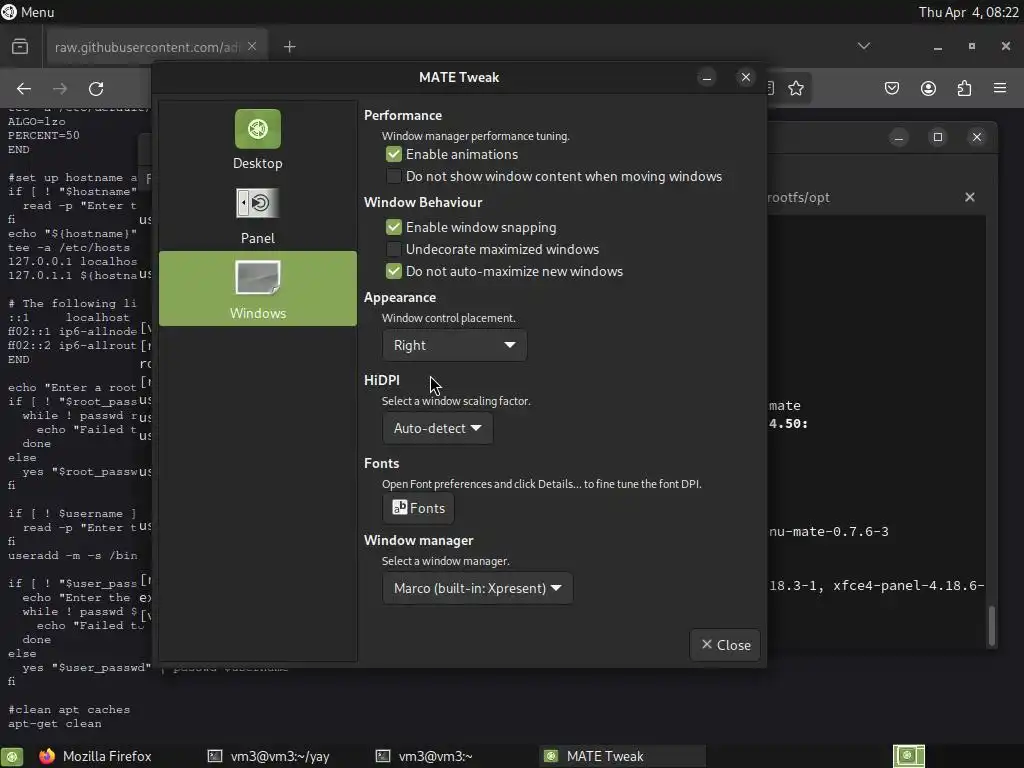Open the Panel section in MATE Tweak

pos(258,216)
